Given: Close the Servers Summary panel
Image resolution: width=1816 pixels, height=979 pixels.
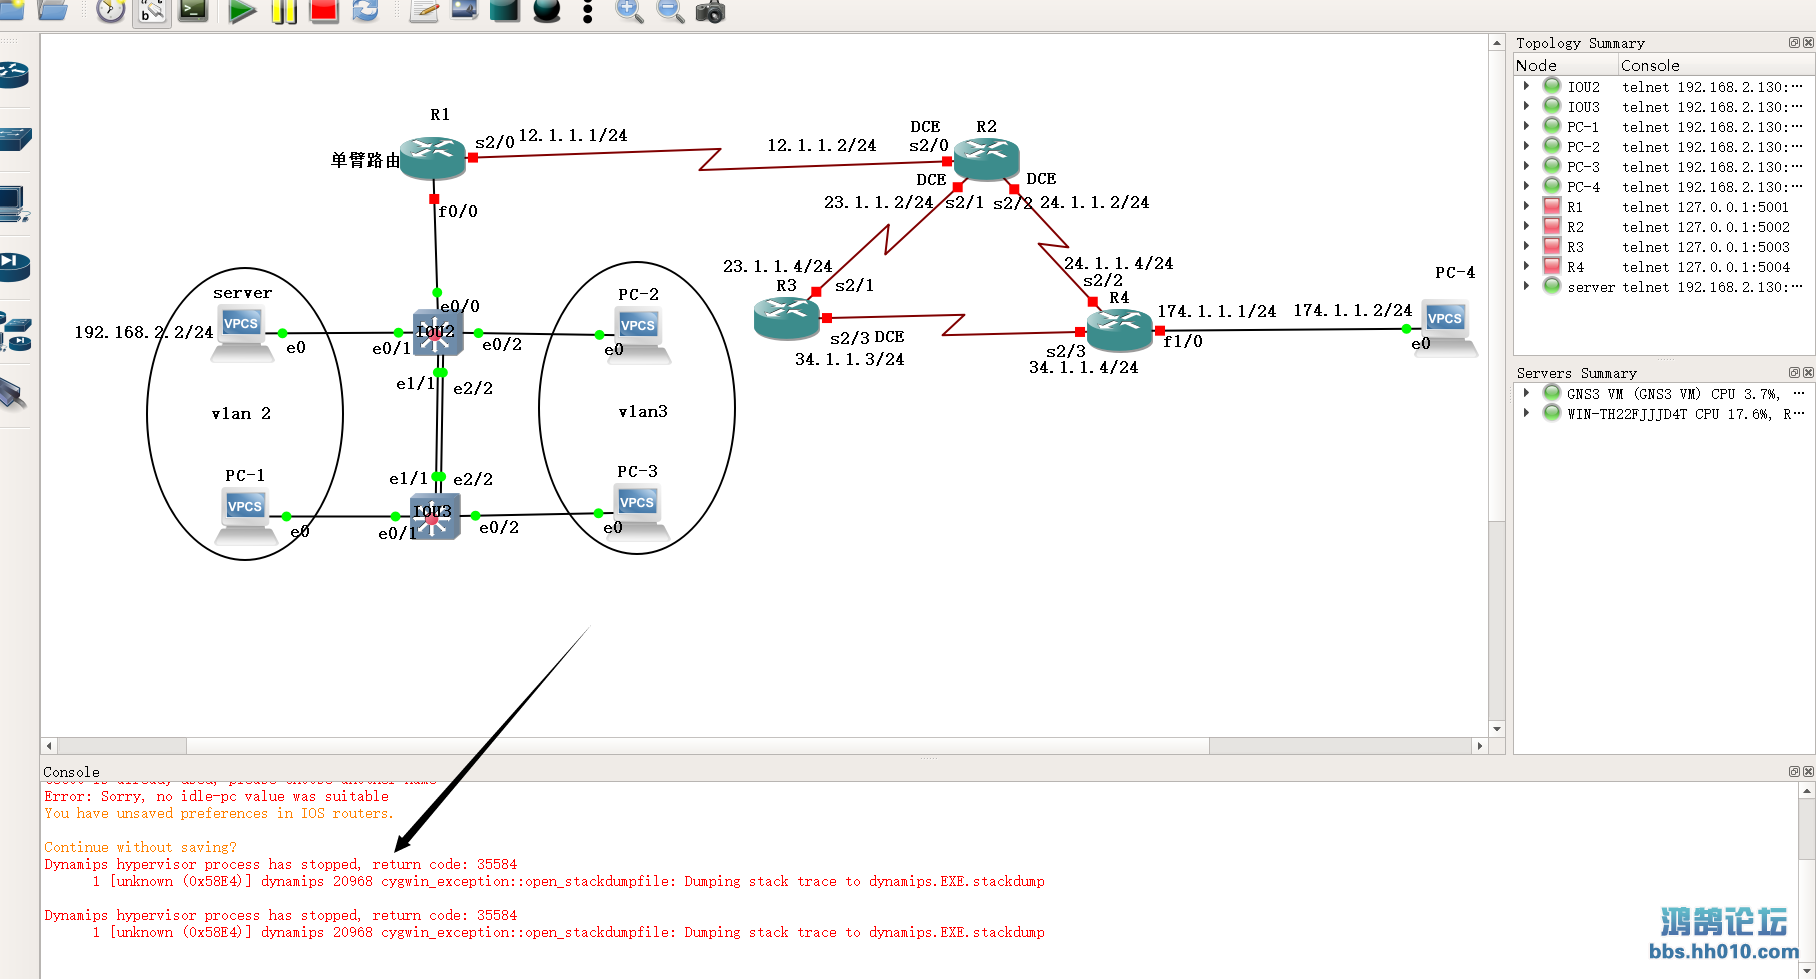Looking at the screenshot, I should 1808,372.
